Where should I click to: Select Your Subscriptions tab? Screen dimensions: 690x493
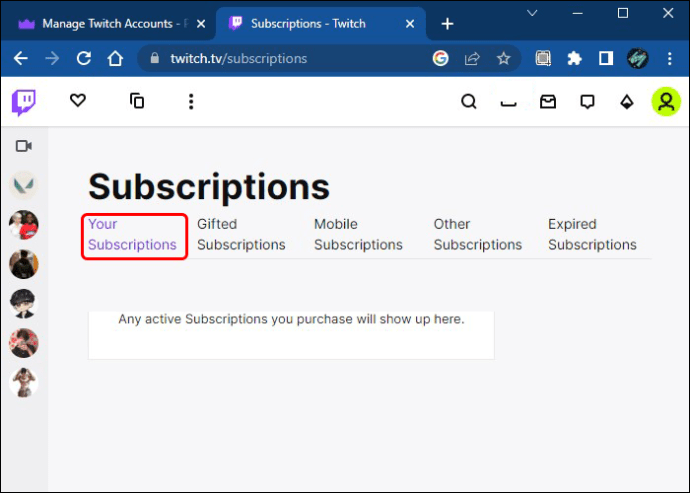click(132, 234)
